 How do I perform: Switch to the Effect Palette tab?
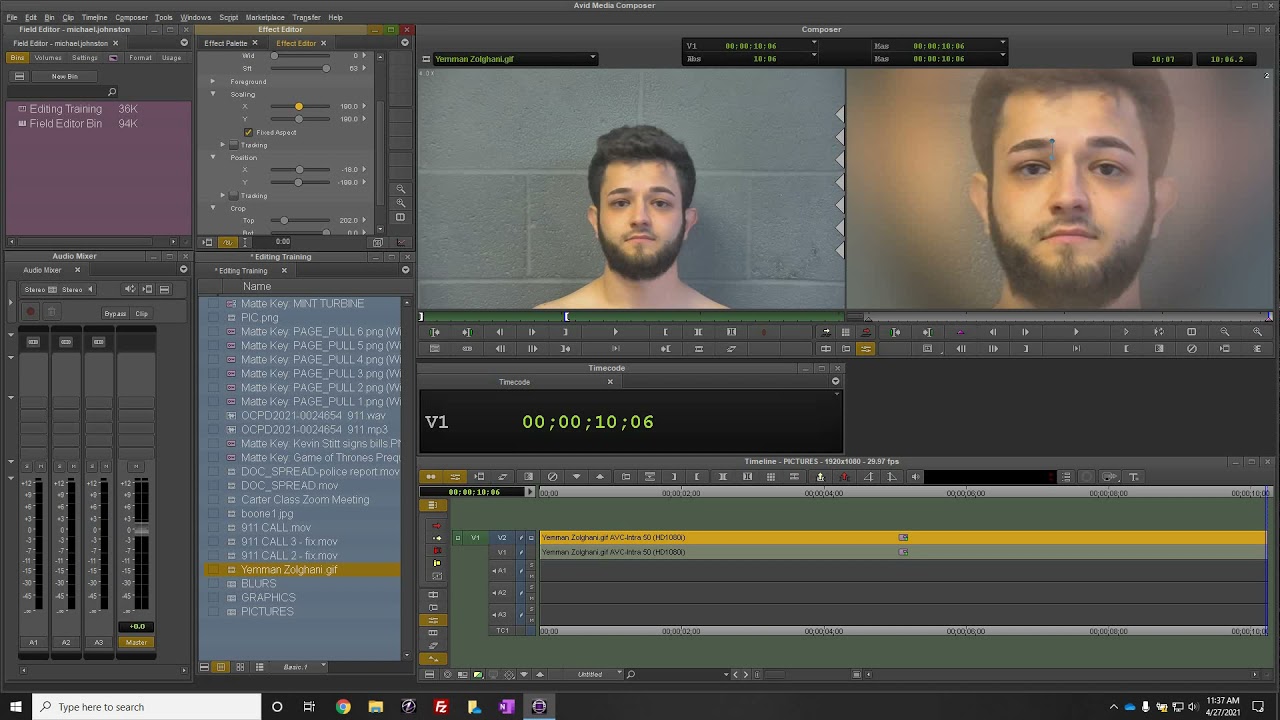pos(226,43)
